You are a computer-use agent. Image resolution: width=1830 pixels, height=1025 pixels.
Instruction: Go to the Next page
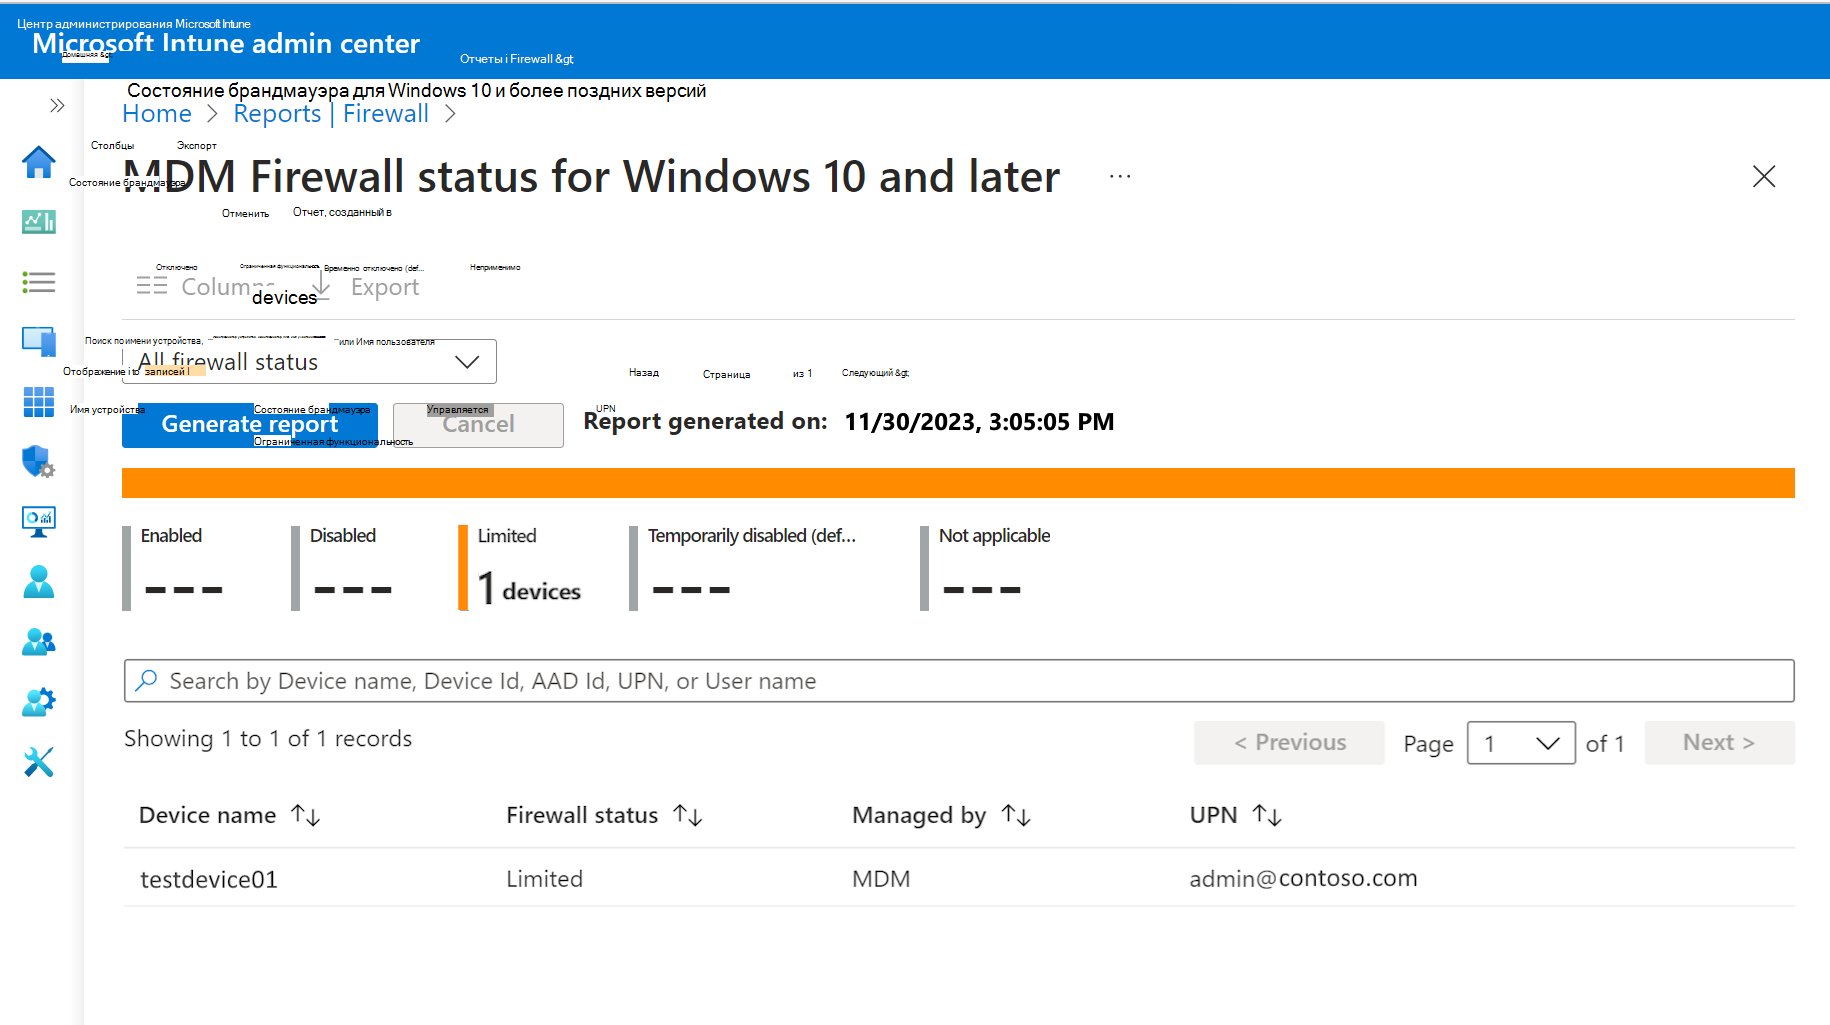point(1719,743)
